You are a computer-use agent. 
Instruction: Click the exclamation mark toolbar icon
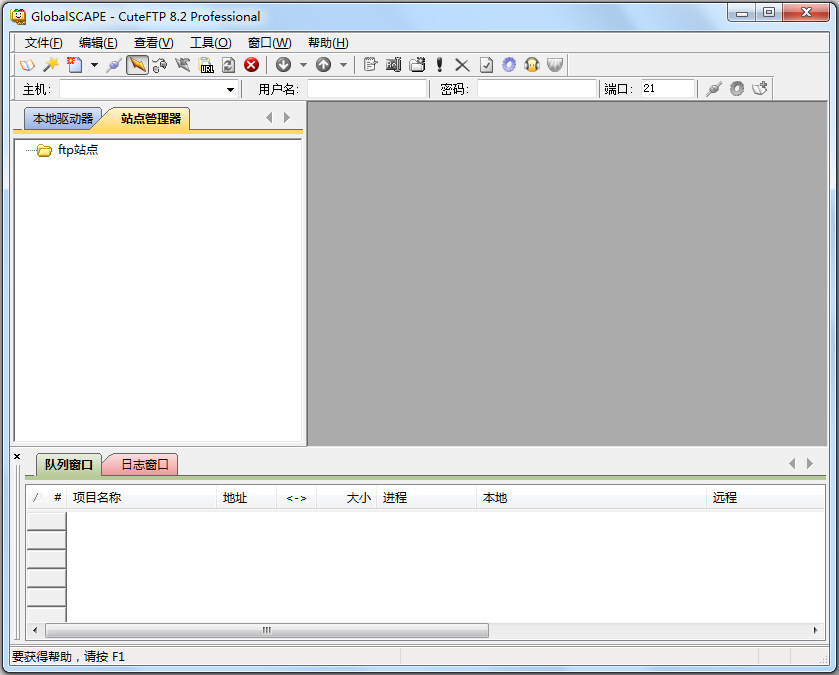pyautogui.click(x=439, y=65)
